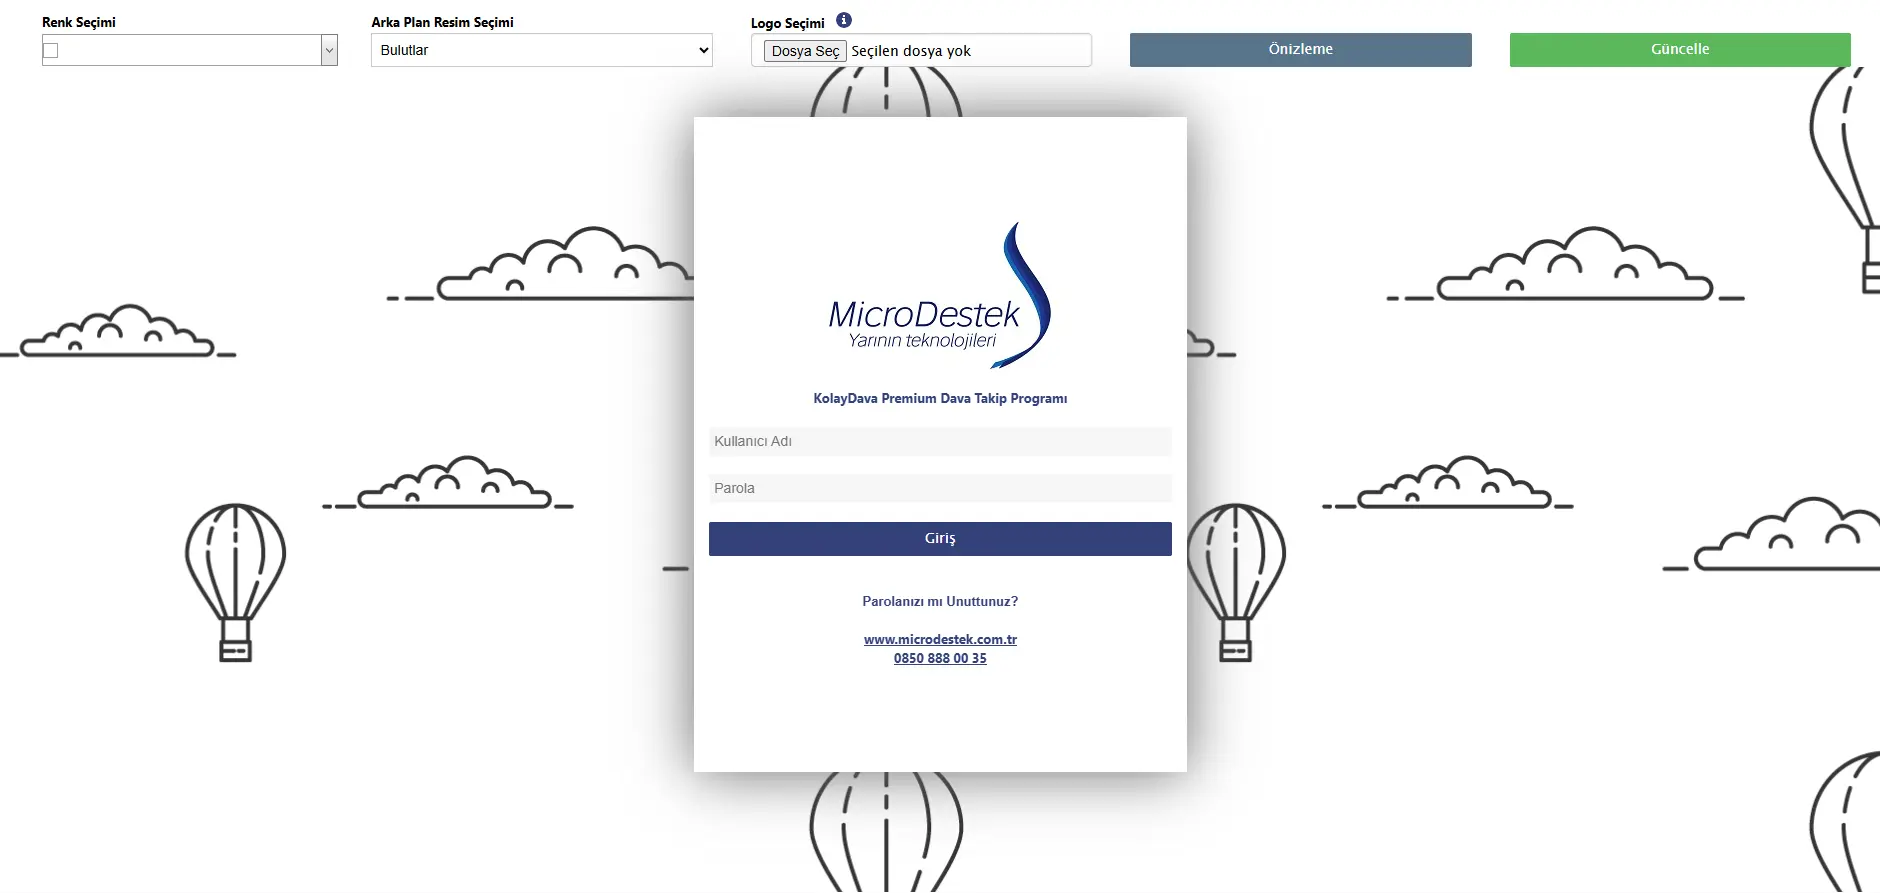
Task: Open the Bulutlar background image dropdown
Action: click(541, 50)
